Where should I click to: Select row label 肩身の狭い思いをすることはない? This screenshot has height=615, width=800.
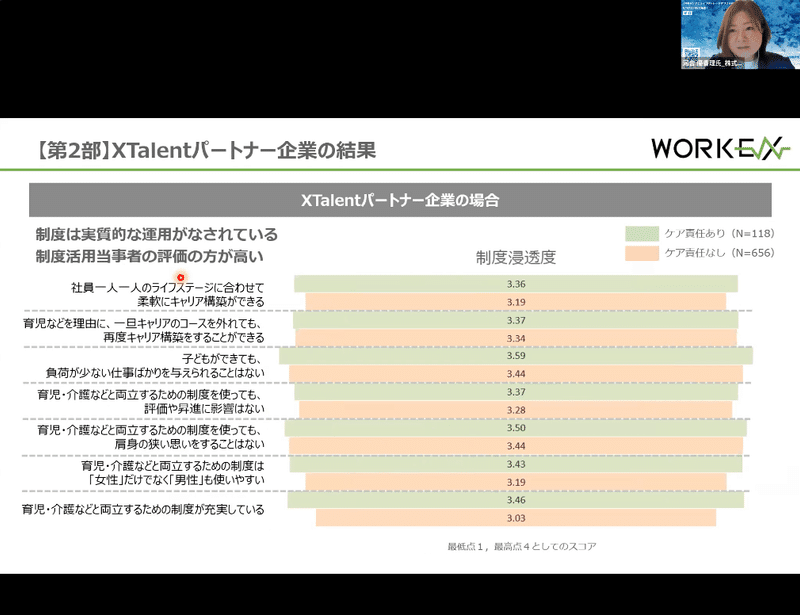coord(189,445)
